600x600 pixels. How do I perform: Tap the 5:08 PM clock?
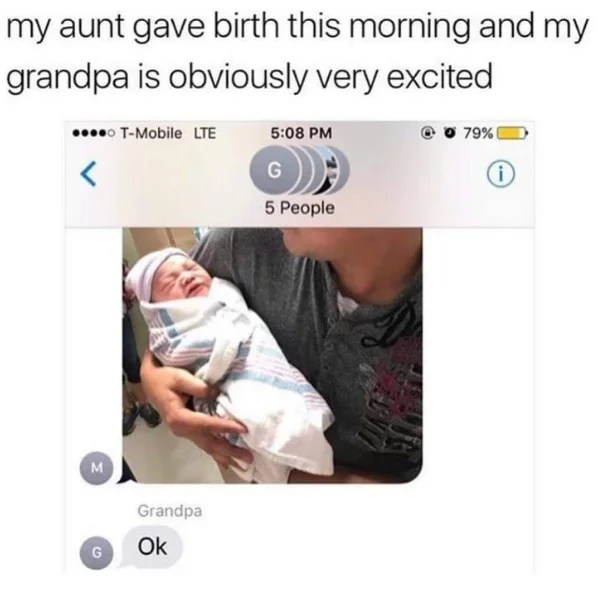click(x=301, y=133)
